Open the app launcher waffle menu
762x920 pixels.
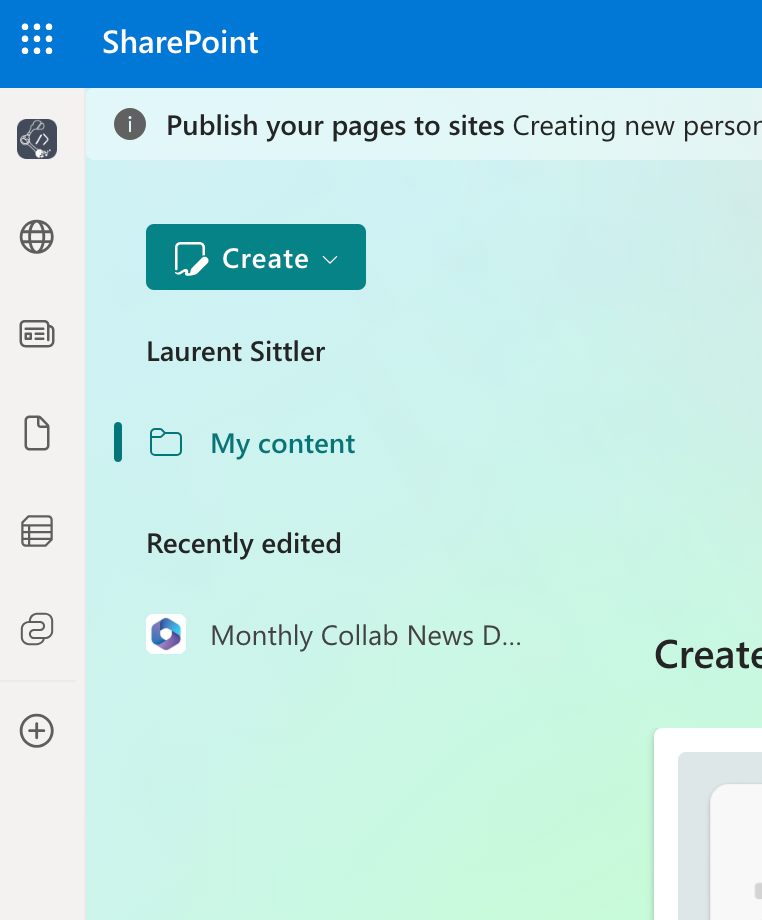[x=37, y=39]
